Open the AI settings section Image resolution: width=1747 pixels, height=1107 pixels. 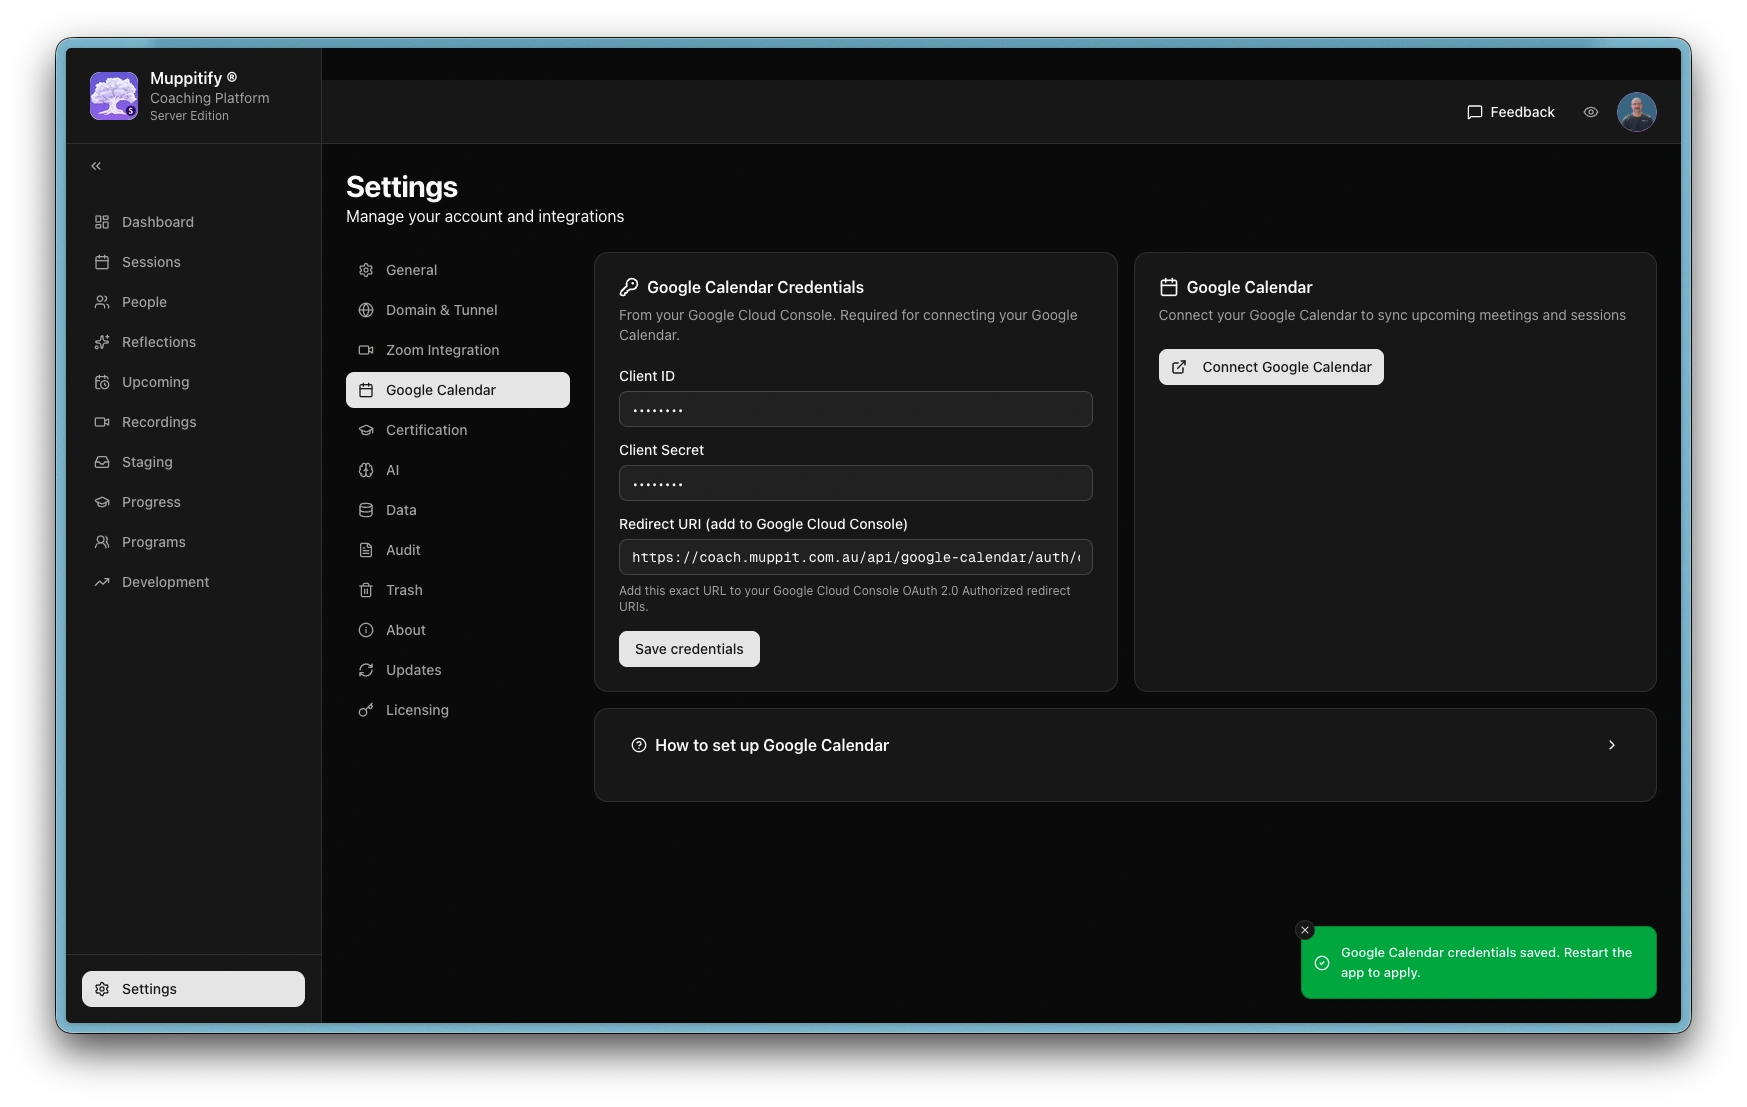392,470
